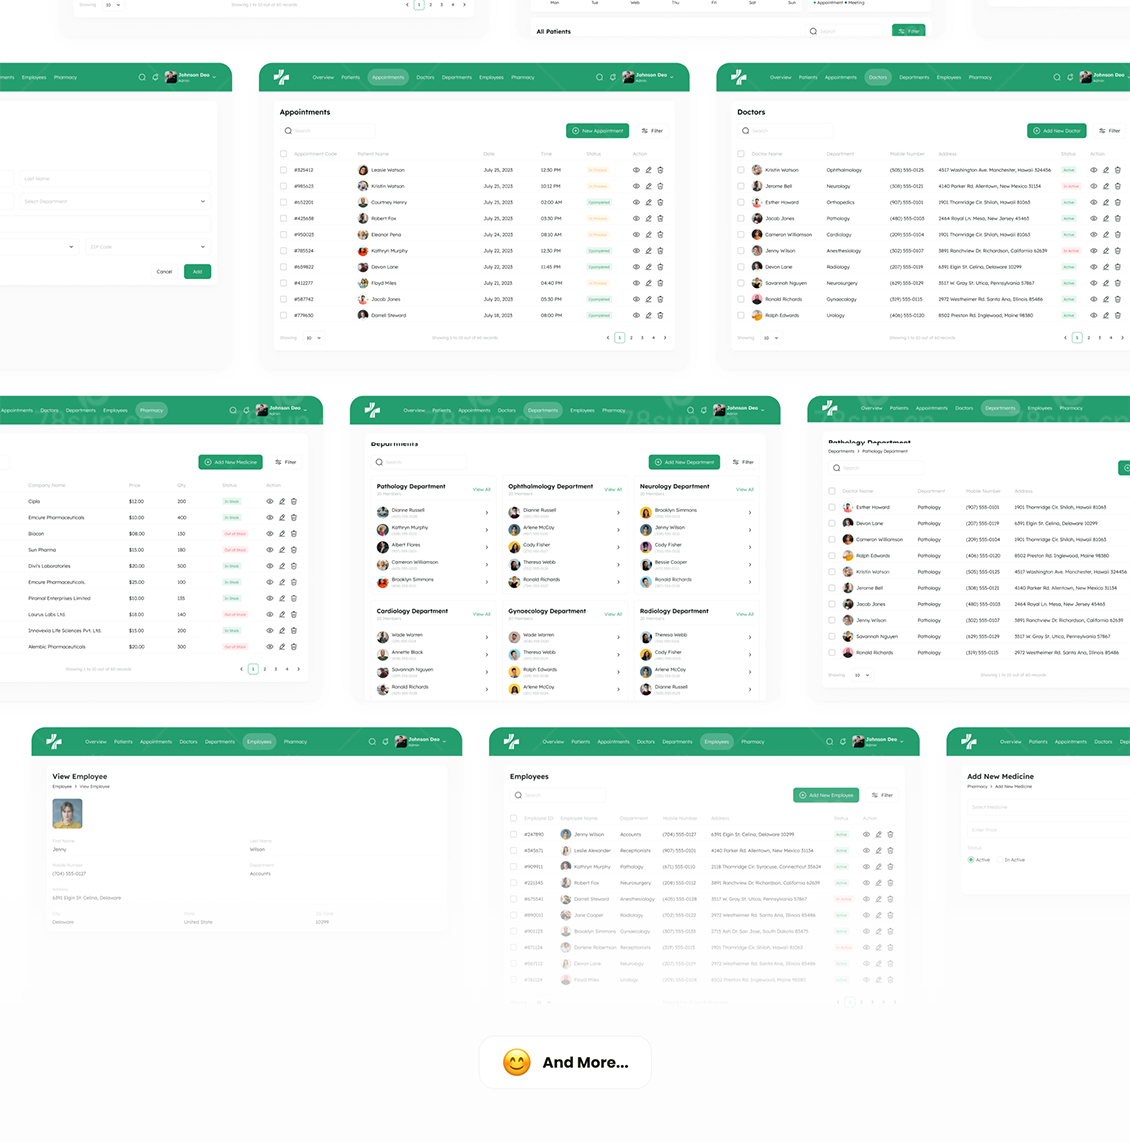Viewport: 1130px width, 1142px height.
Task: Edit Courtney Henry's appointment using pencil icon
Action: [648, 202]
